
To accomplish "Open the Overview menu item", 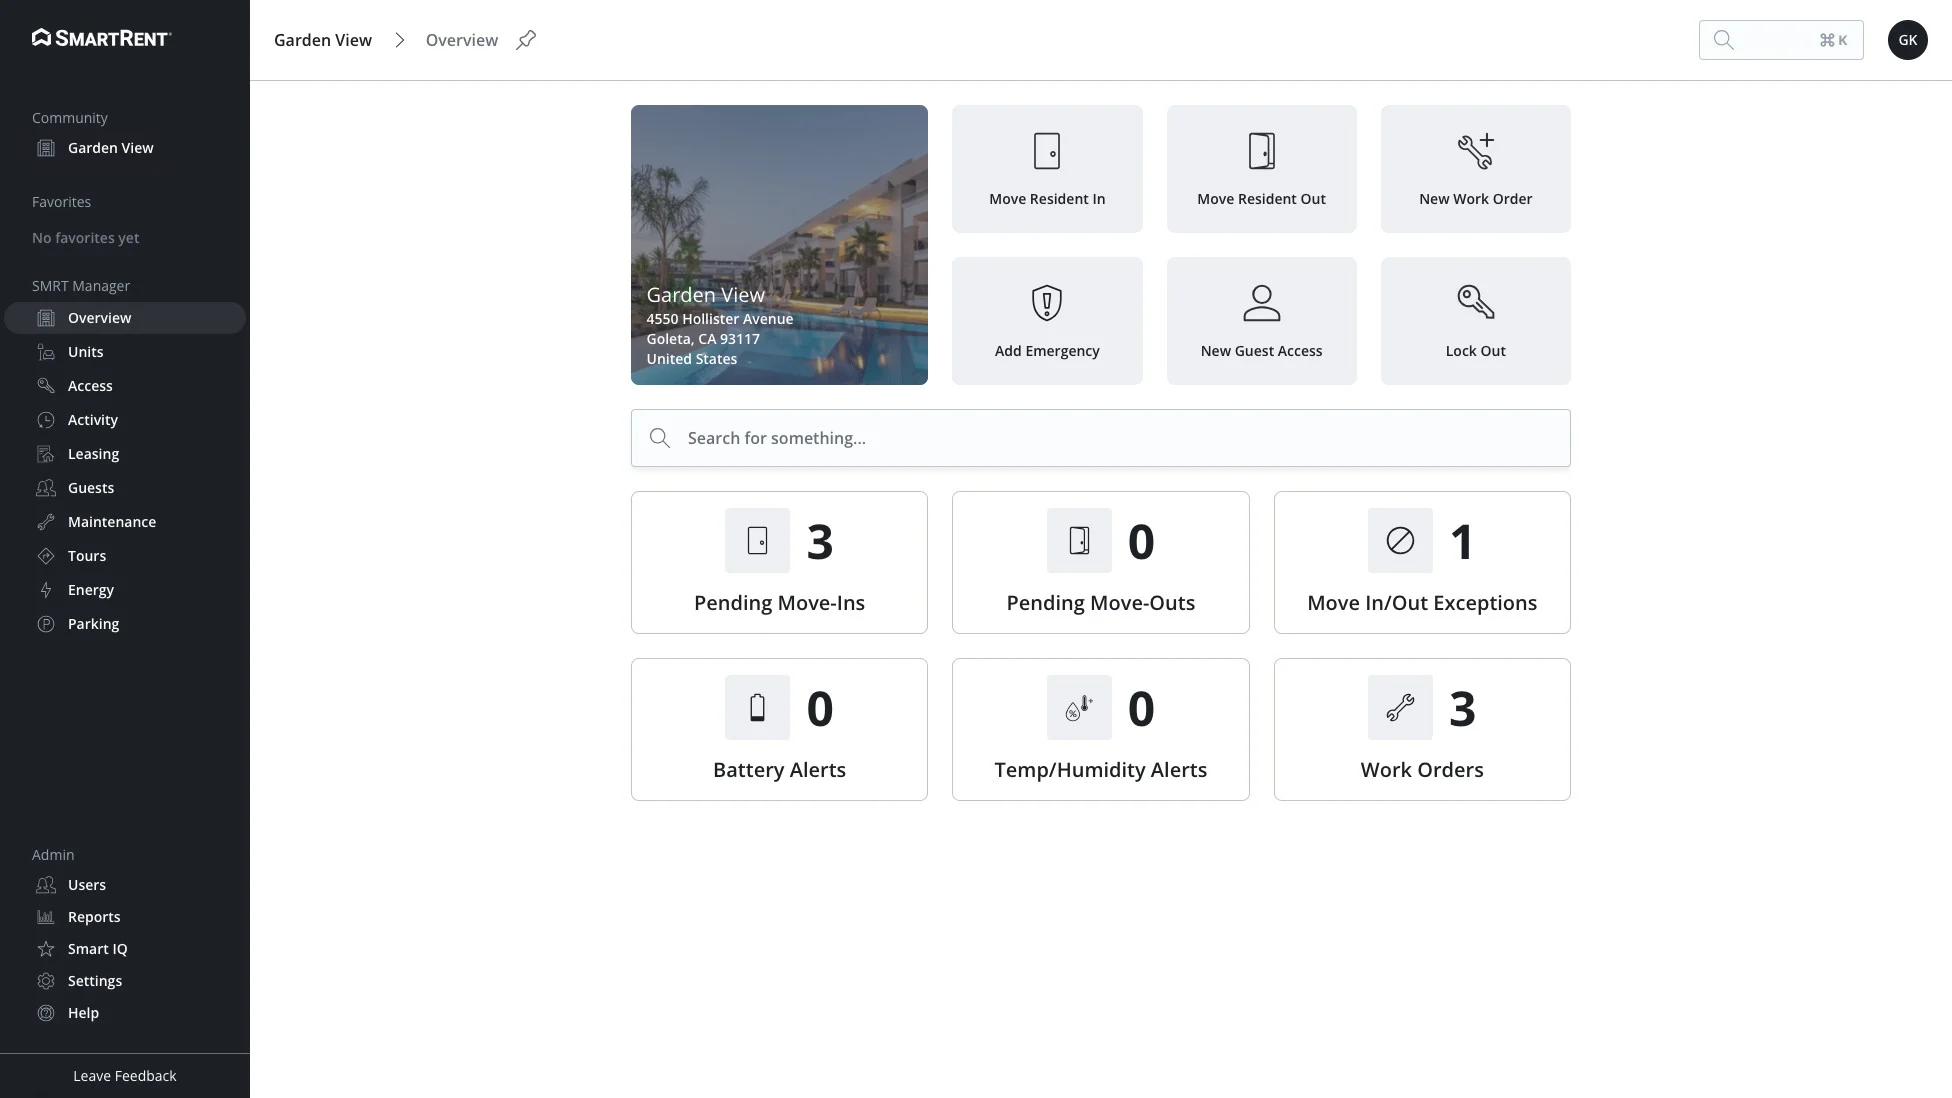I will coord(125,318).
